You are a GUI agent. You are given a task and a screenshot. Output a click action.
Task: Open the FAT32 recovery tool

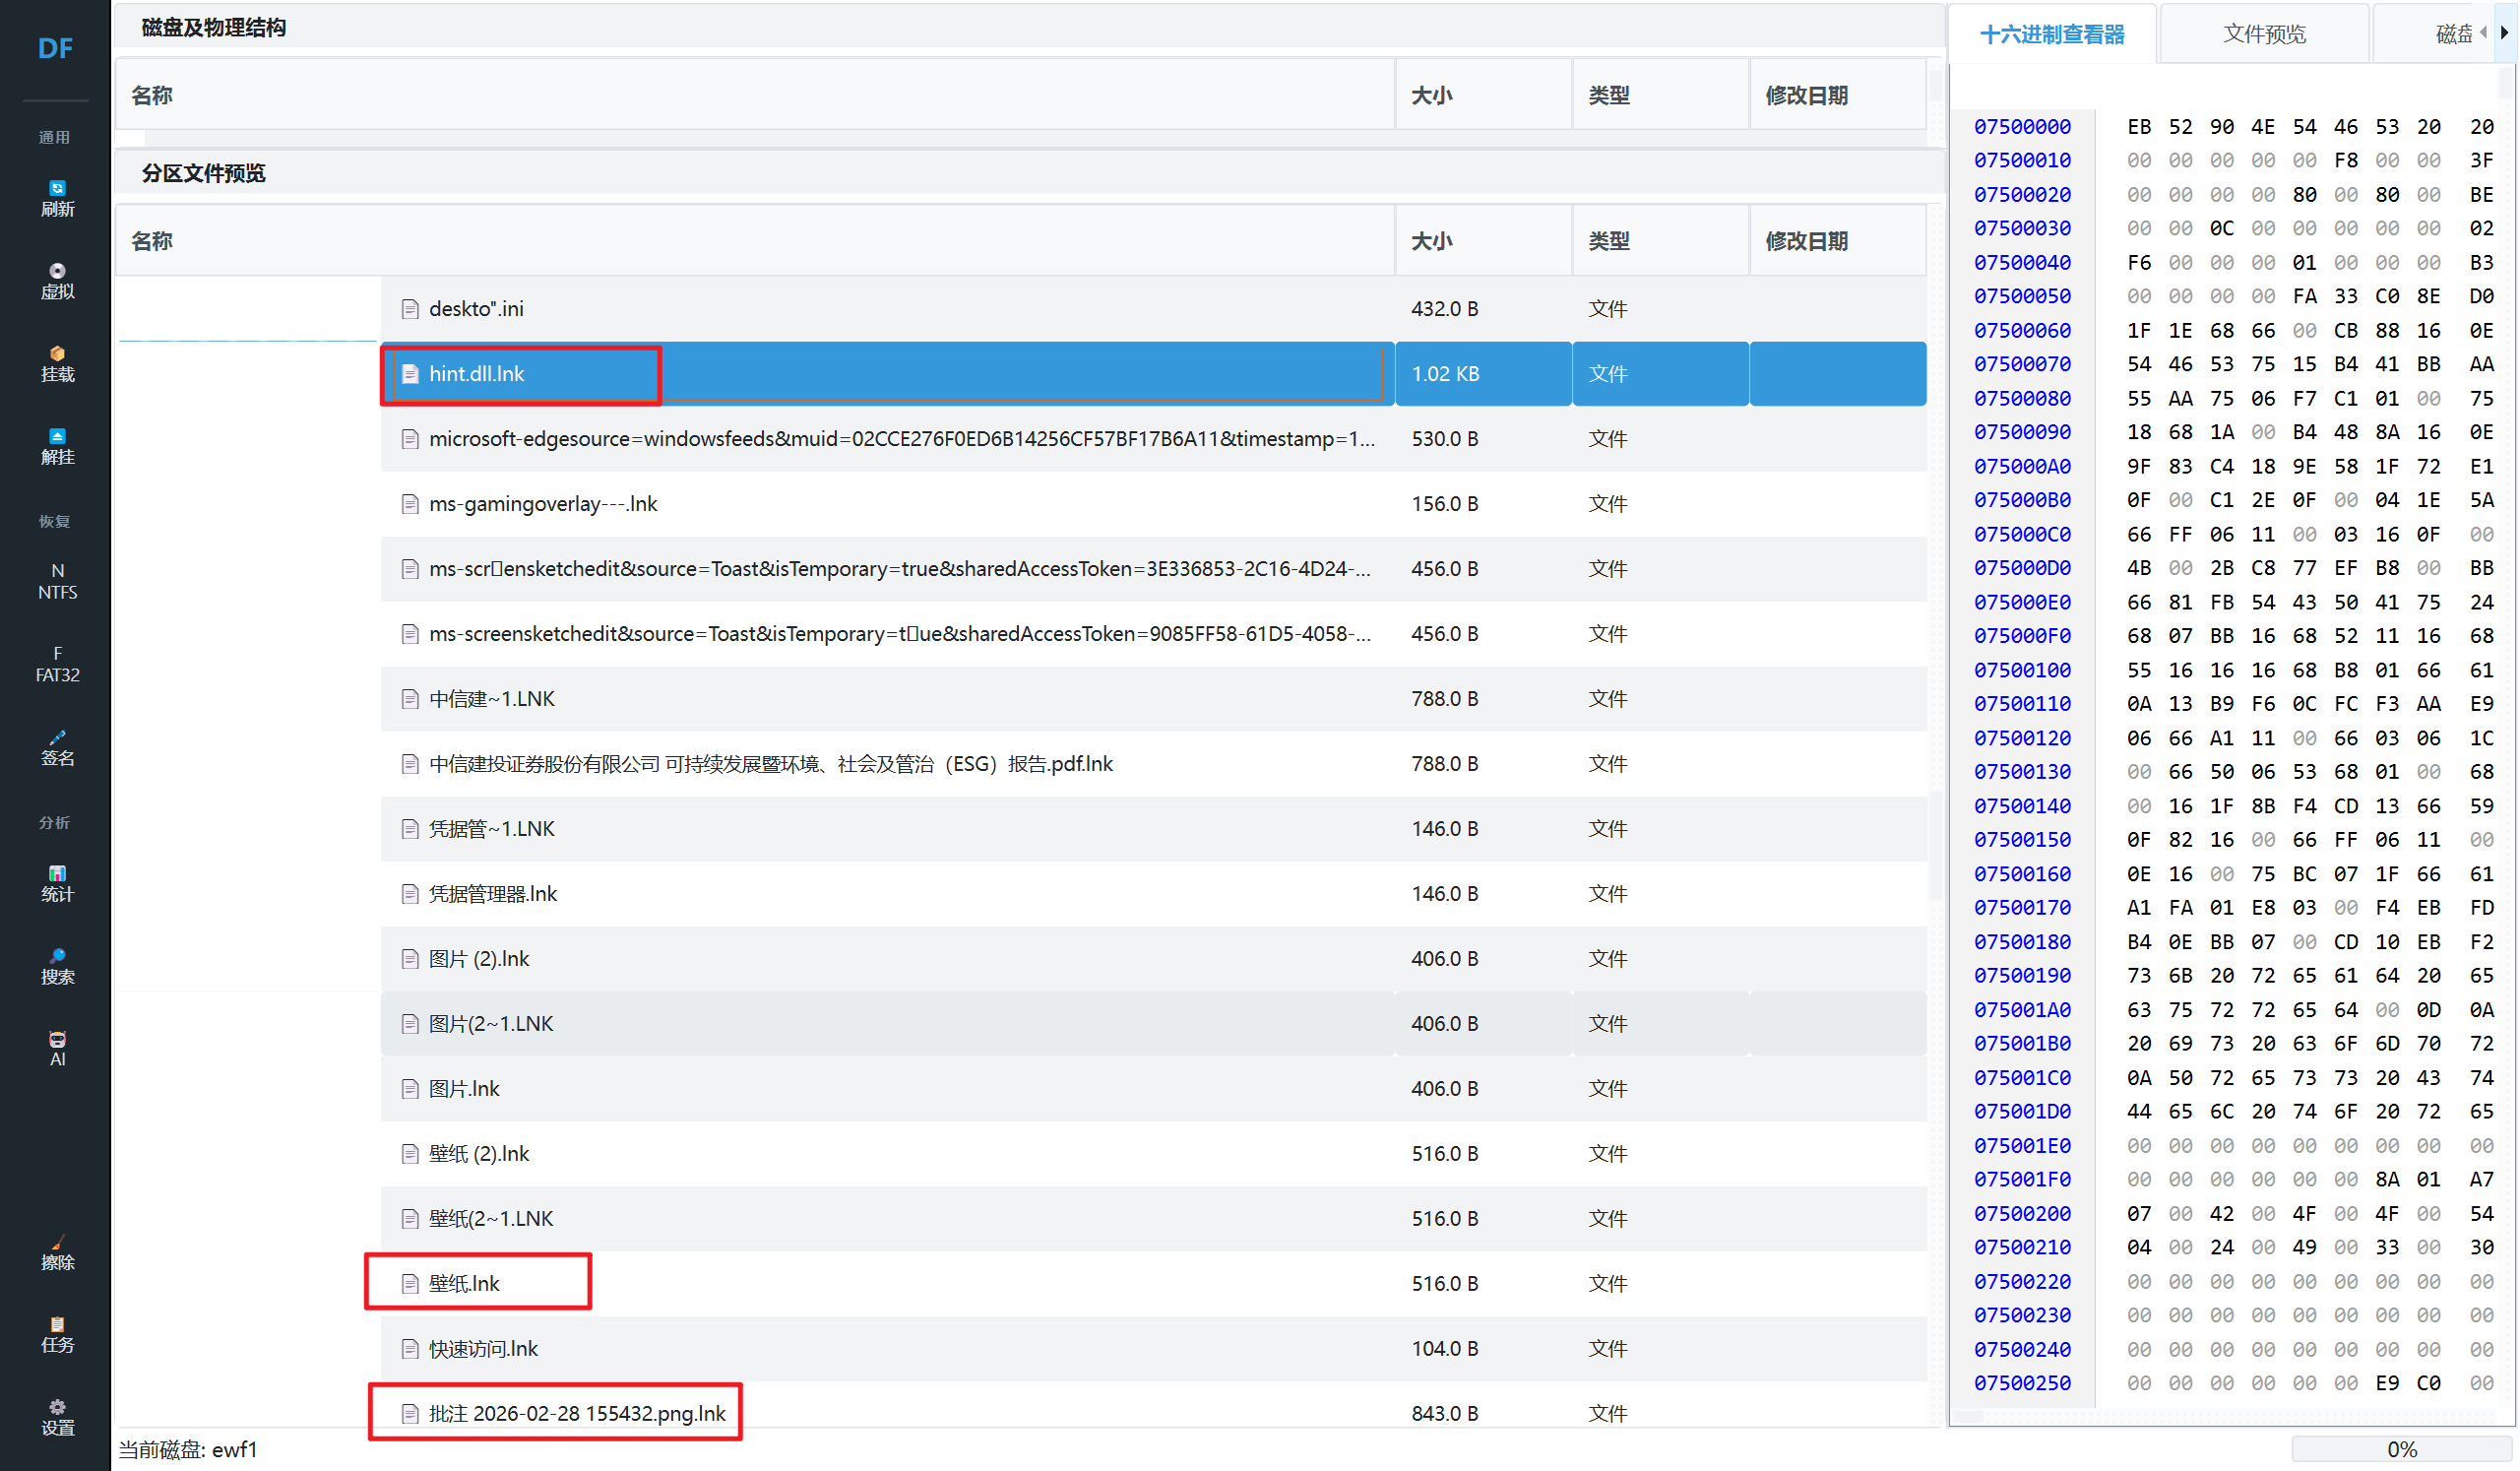(x=57, y=664)
